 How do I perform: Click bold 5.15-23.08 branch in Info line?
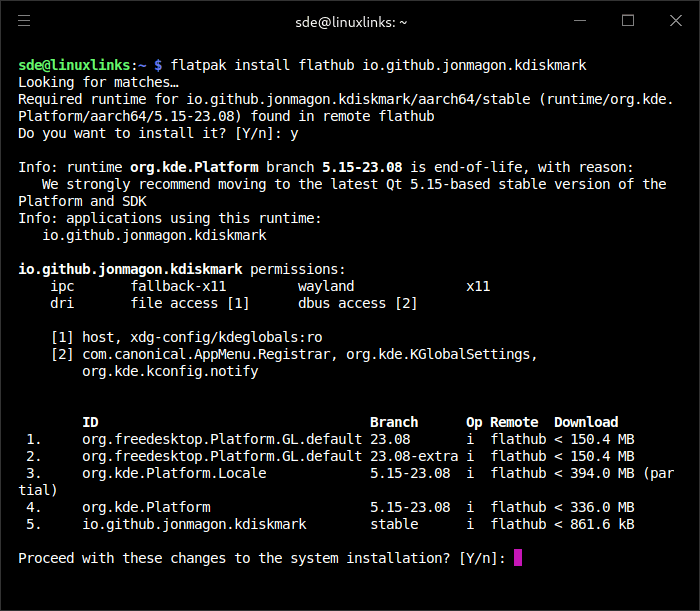(362, 167)
